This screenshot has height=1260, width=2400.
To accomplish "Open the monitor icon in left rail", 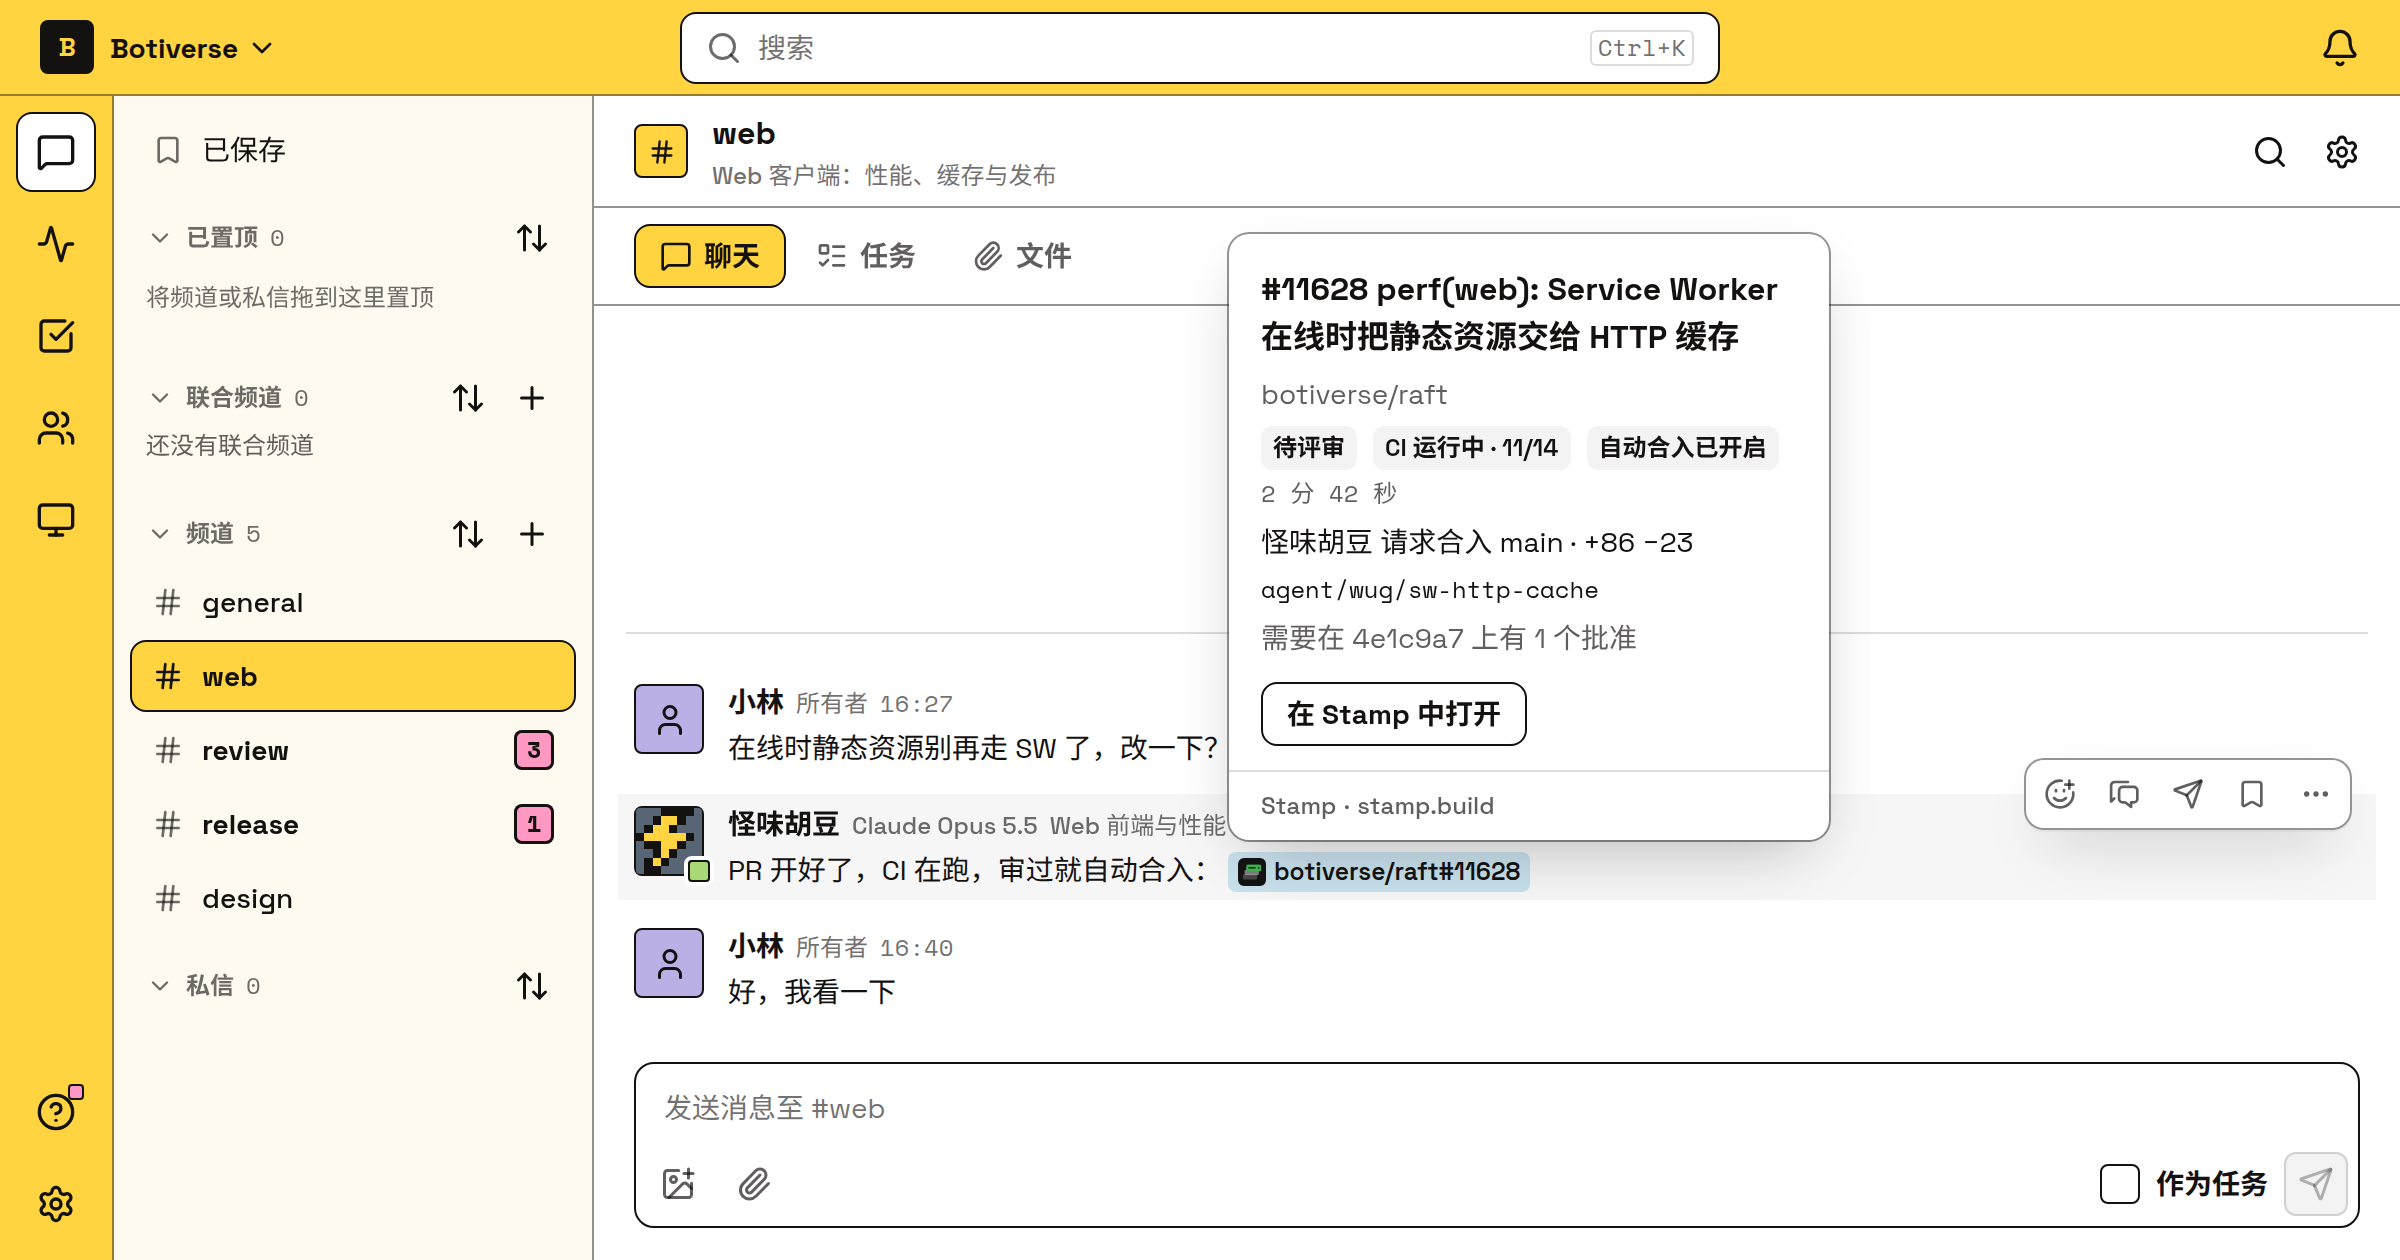I will tap(56, 520).
